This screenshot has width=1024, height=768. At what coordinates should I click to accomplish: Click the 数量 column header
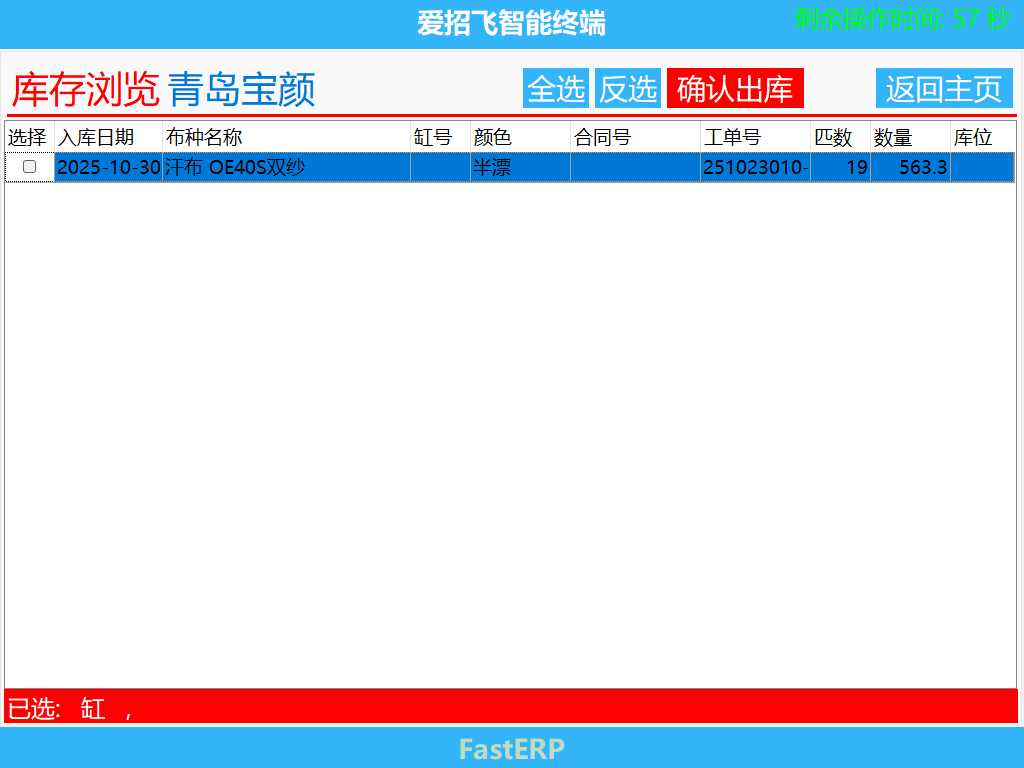pyautogui.click(x=892, y=137)
